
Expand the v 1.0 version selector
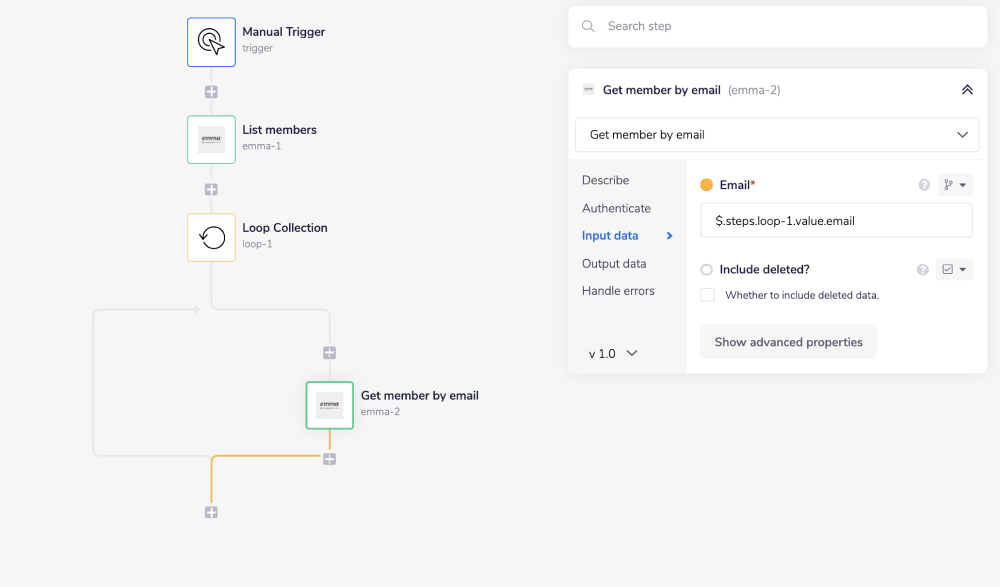[613, 353]
